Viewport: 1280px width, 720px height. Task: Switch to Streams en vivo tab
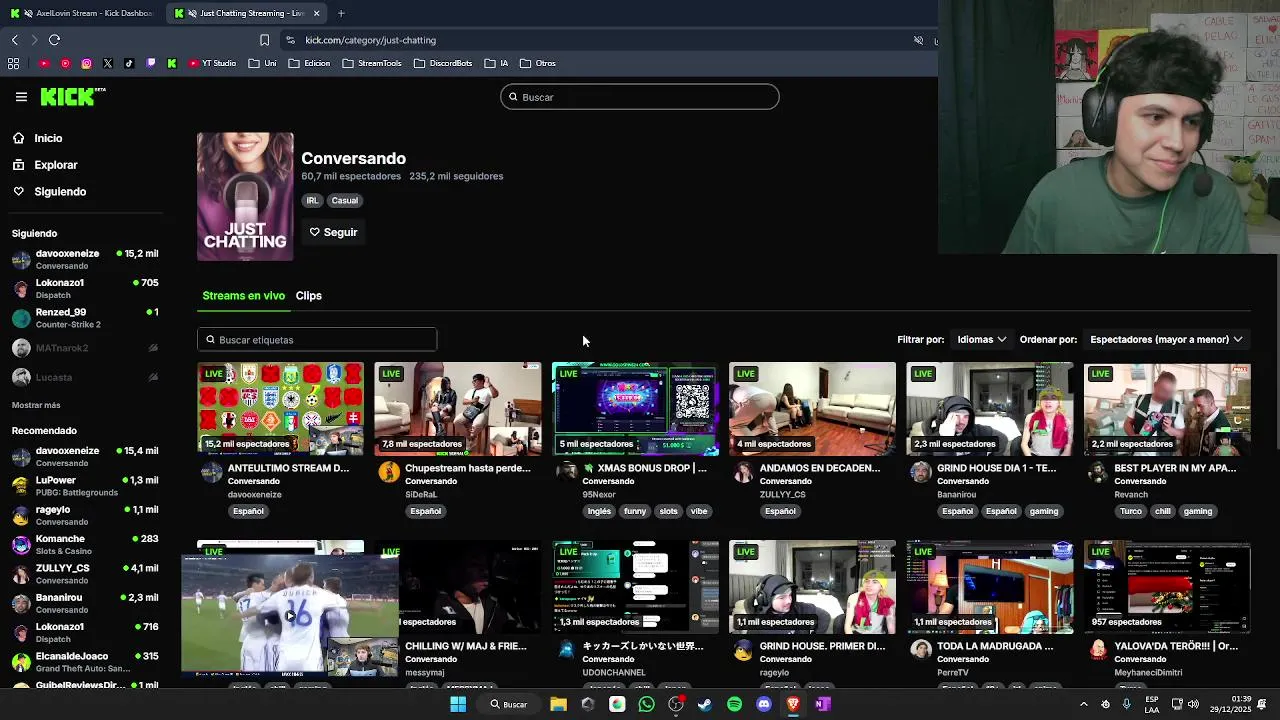point(243,296)
